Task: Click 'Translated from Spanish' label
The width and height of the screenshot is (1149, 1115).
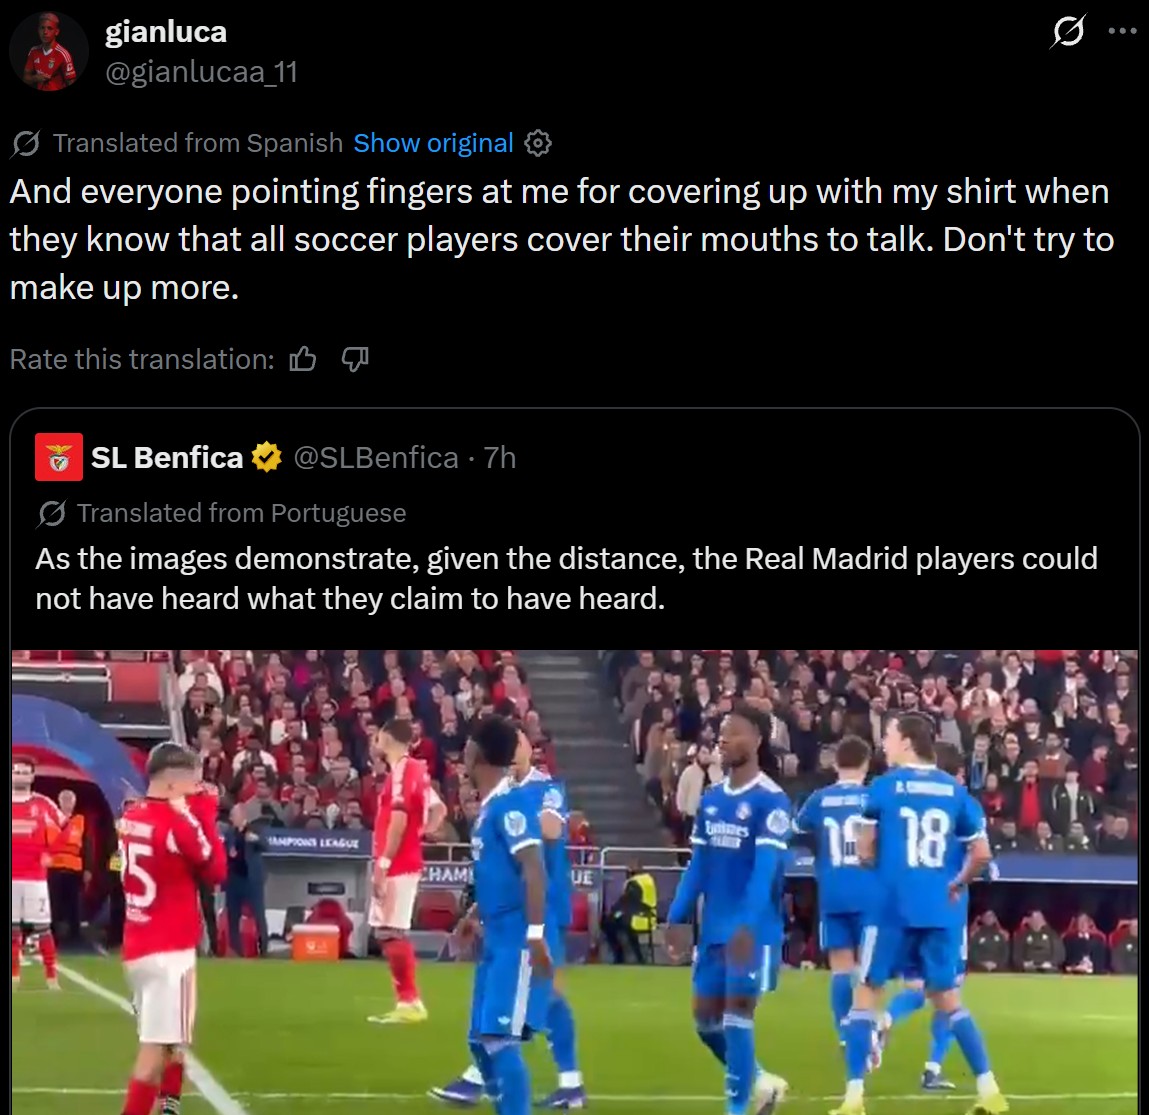Action: click(198, 143)
